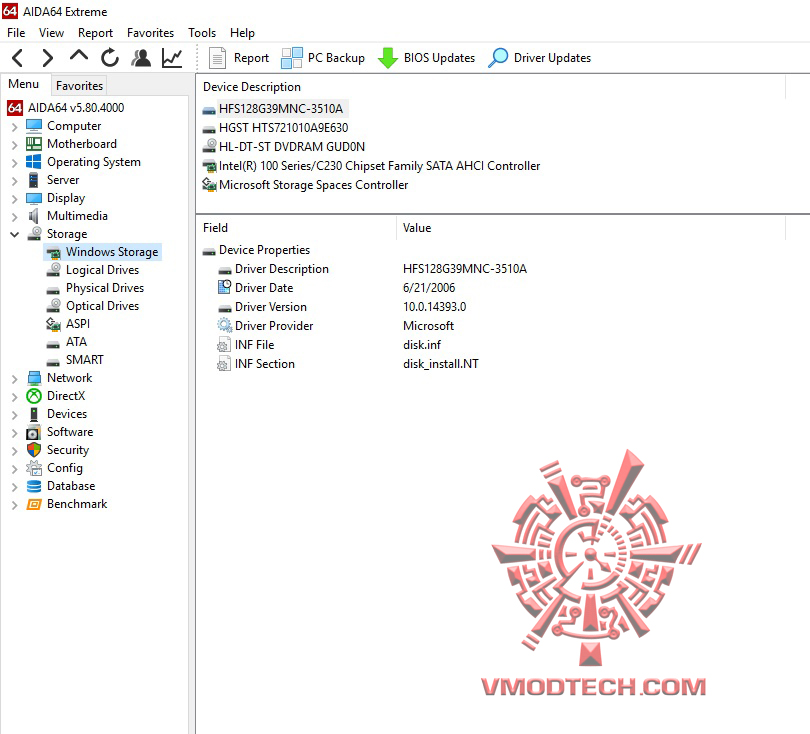The image size is (810, 734).
Task: Select the Software camera icon
Action: coord(34,432)
